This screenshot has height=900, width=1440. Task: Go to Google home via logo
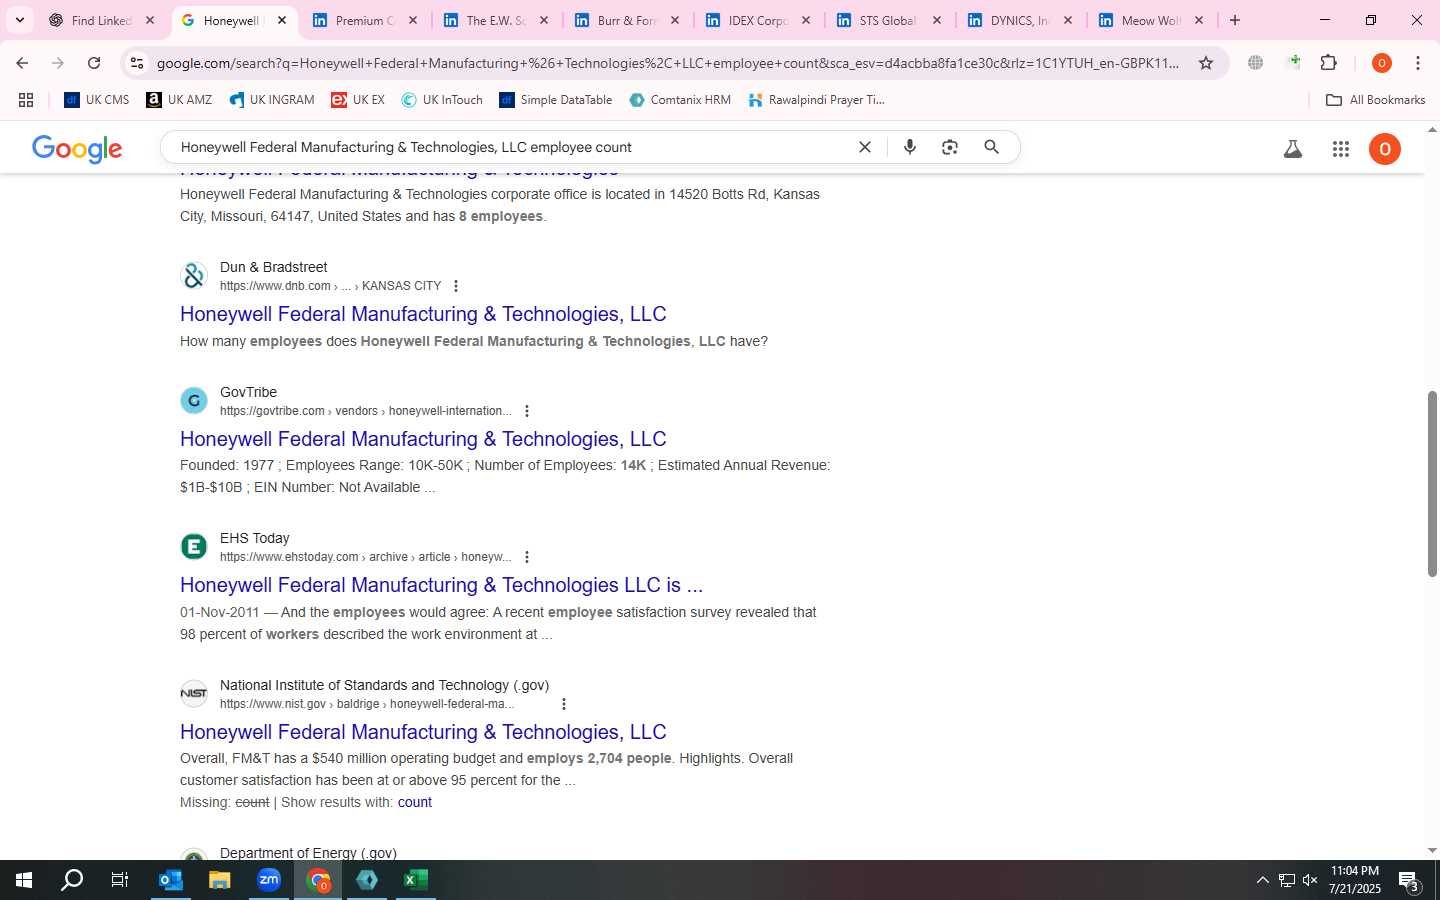pyautogui.click(x=77, y=148)
